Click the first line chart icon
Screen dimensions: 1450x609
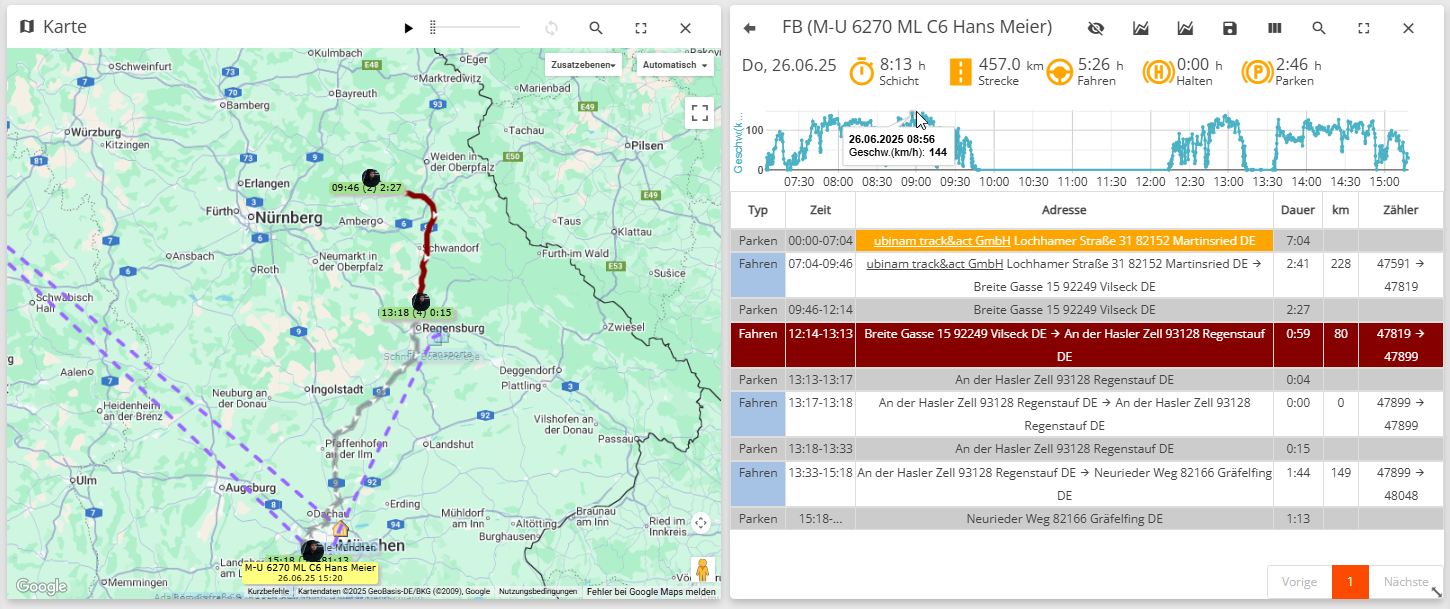[x=1140, y=28]
